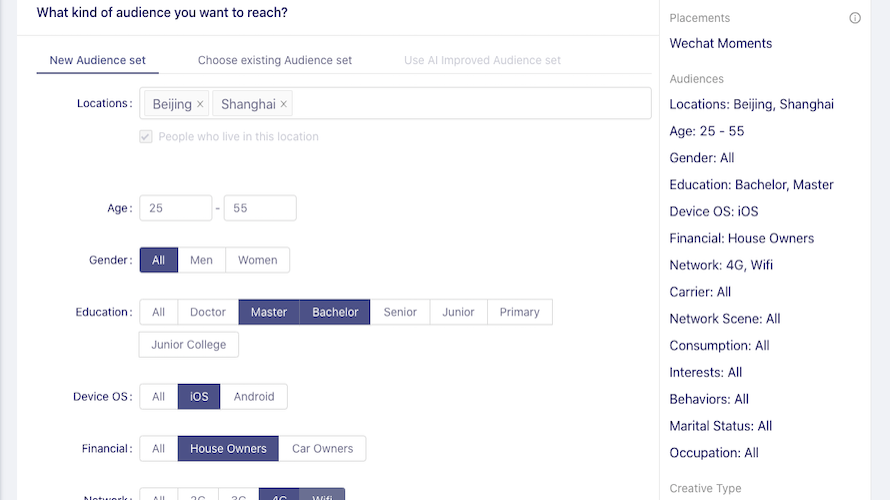The width and height of the screenshot is (890, 500).
Task: Select All for Device OS
Action: coord(159,397)
